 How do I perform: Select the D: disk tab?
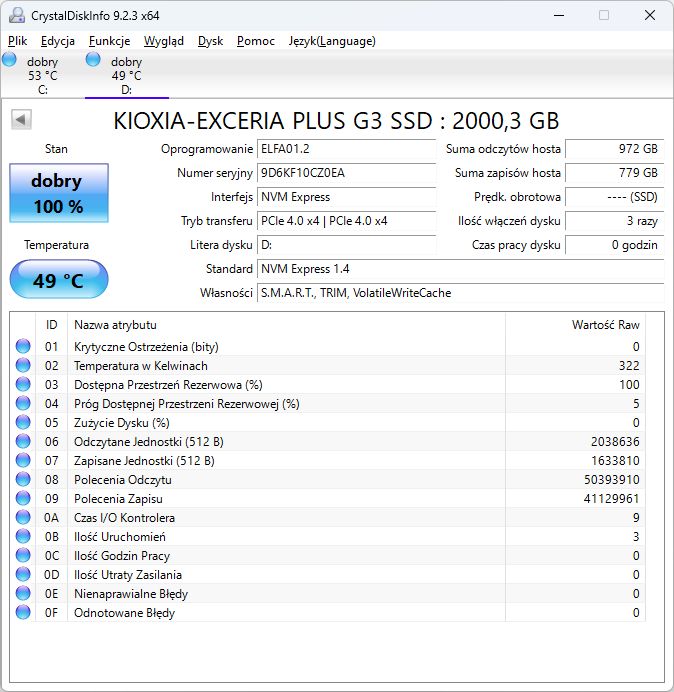[127, 74]
